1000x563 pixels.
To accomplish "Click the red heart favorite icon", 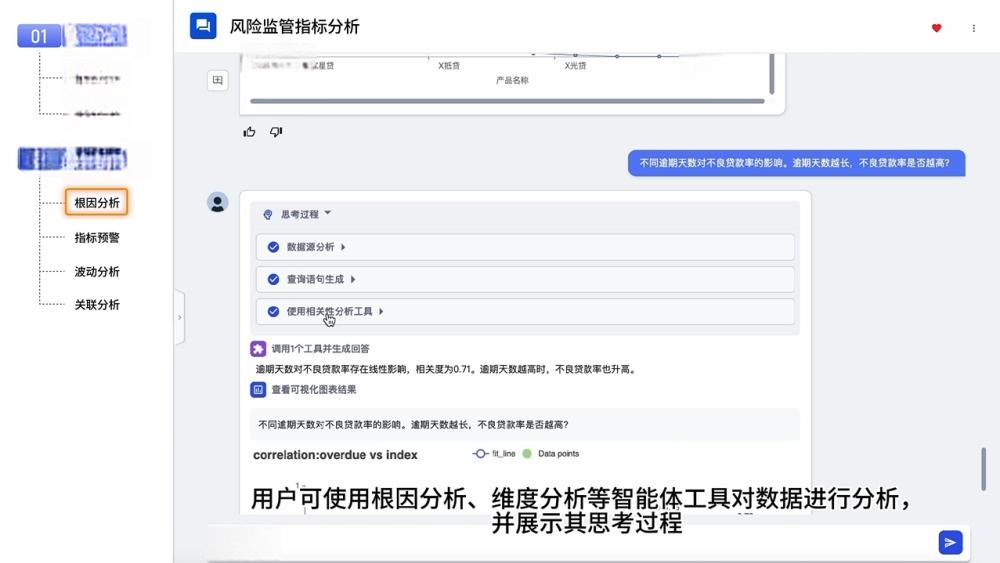I will (936, 28).
